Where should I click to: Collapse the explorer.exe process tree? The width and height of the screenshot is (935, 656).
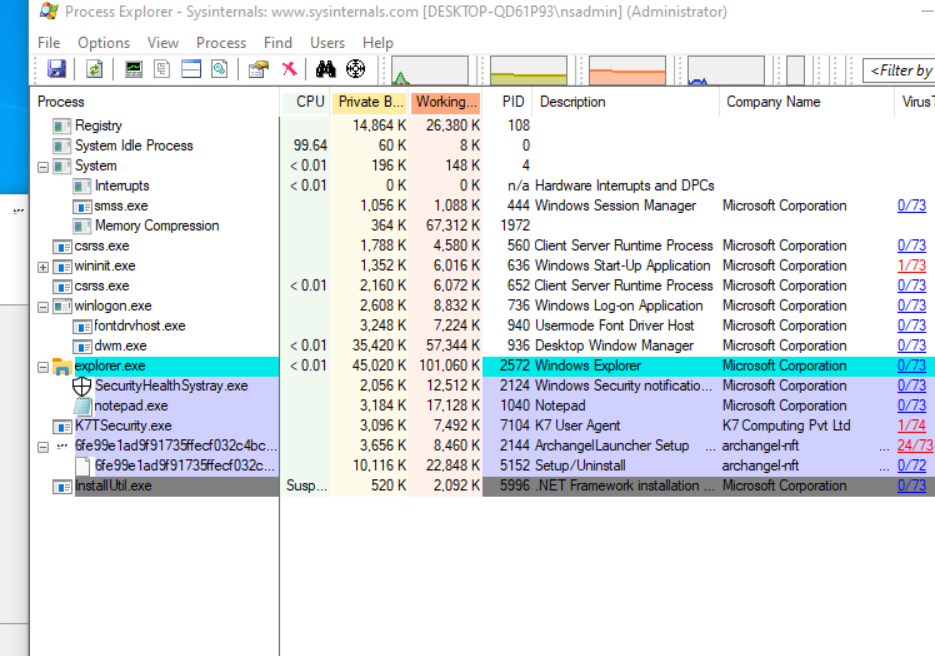[x=43, y=367]
